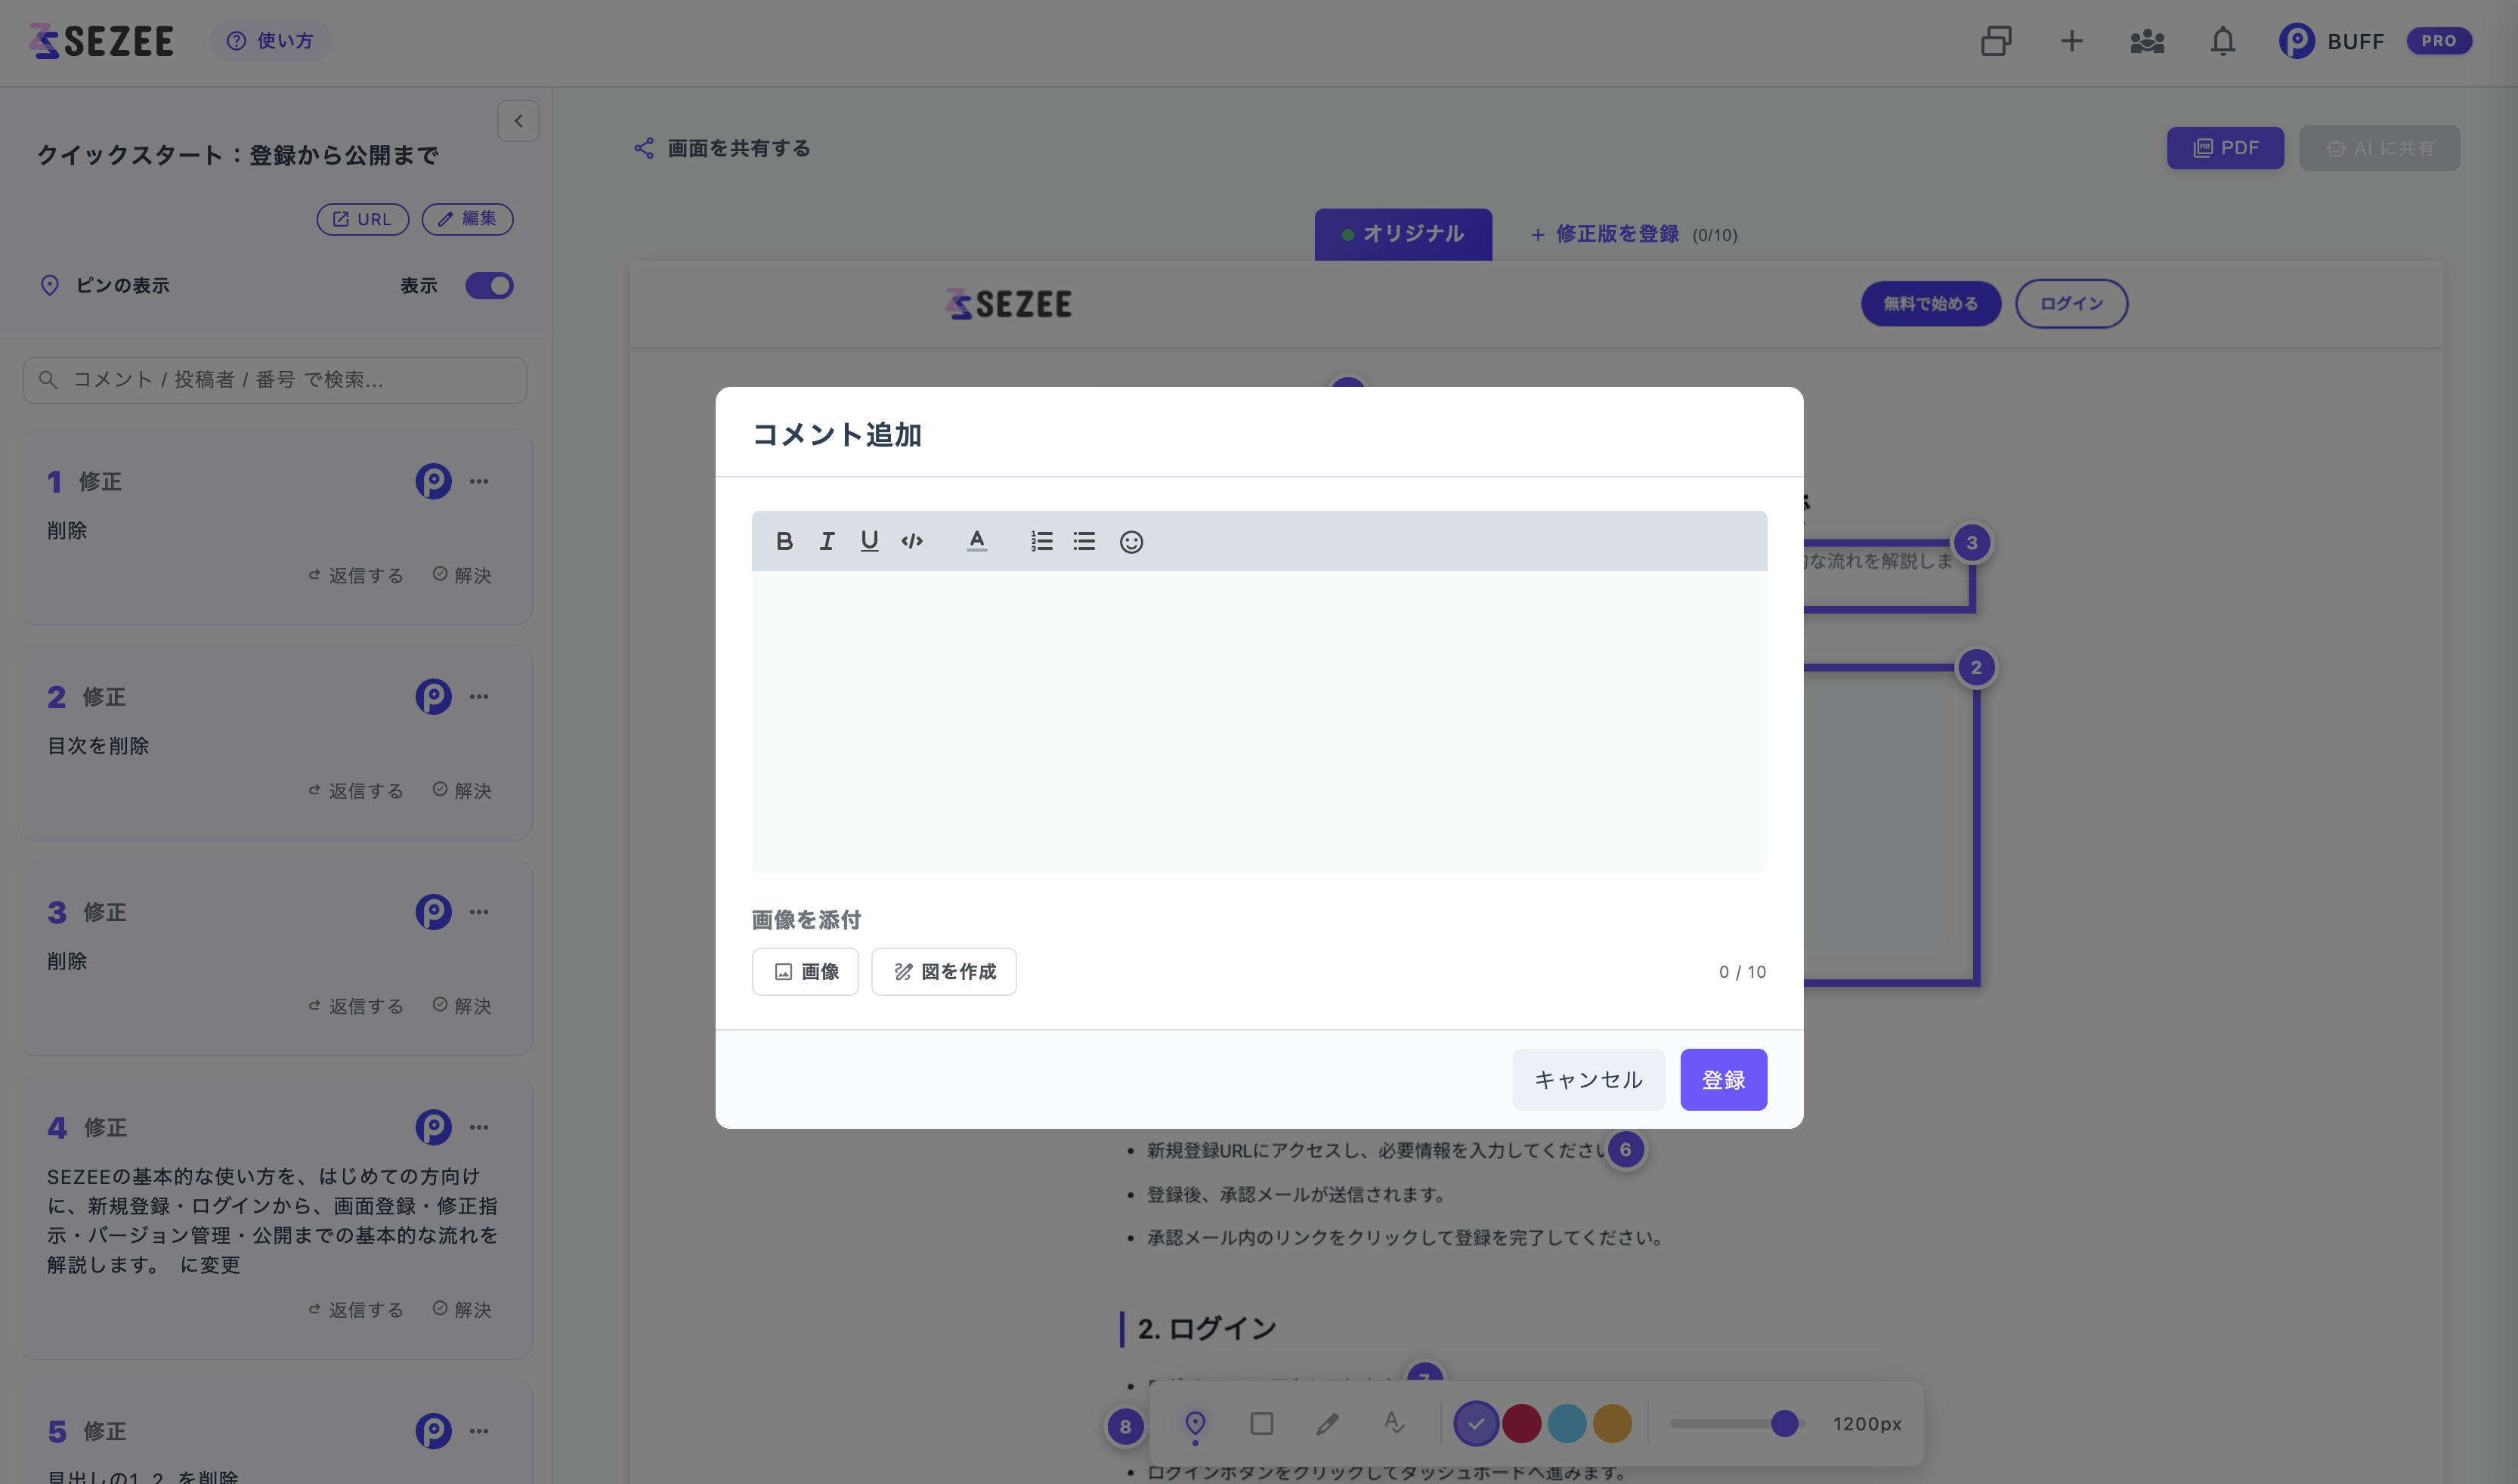Select the red color swatch
Screen dimensions: 2518x1484
click(x=1521, y=1423)
